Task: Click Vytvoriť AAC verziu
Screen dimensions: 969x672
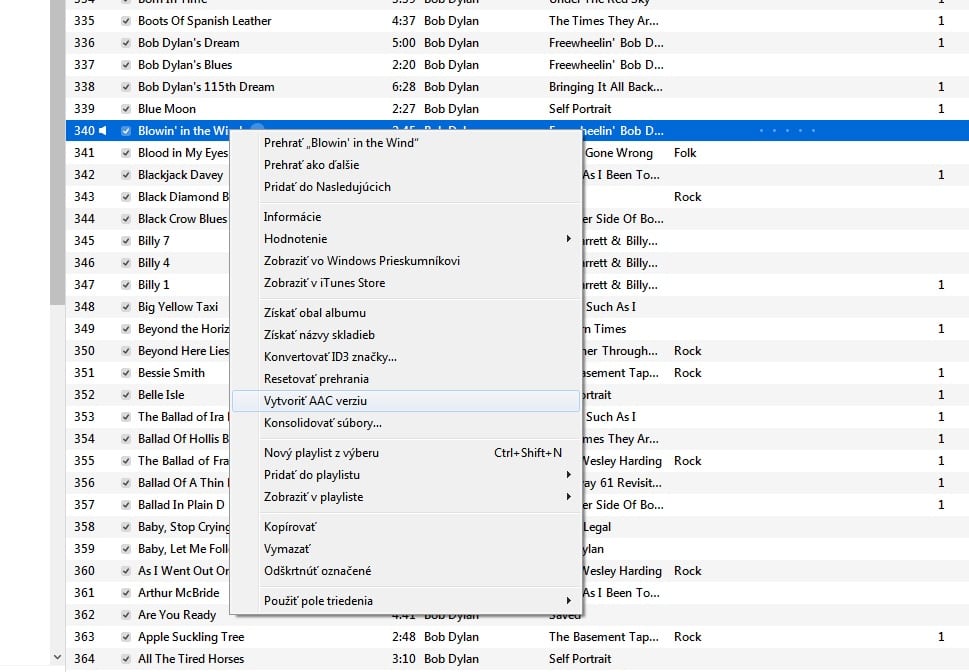Action: [x=405, y=401]
